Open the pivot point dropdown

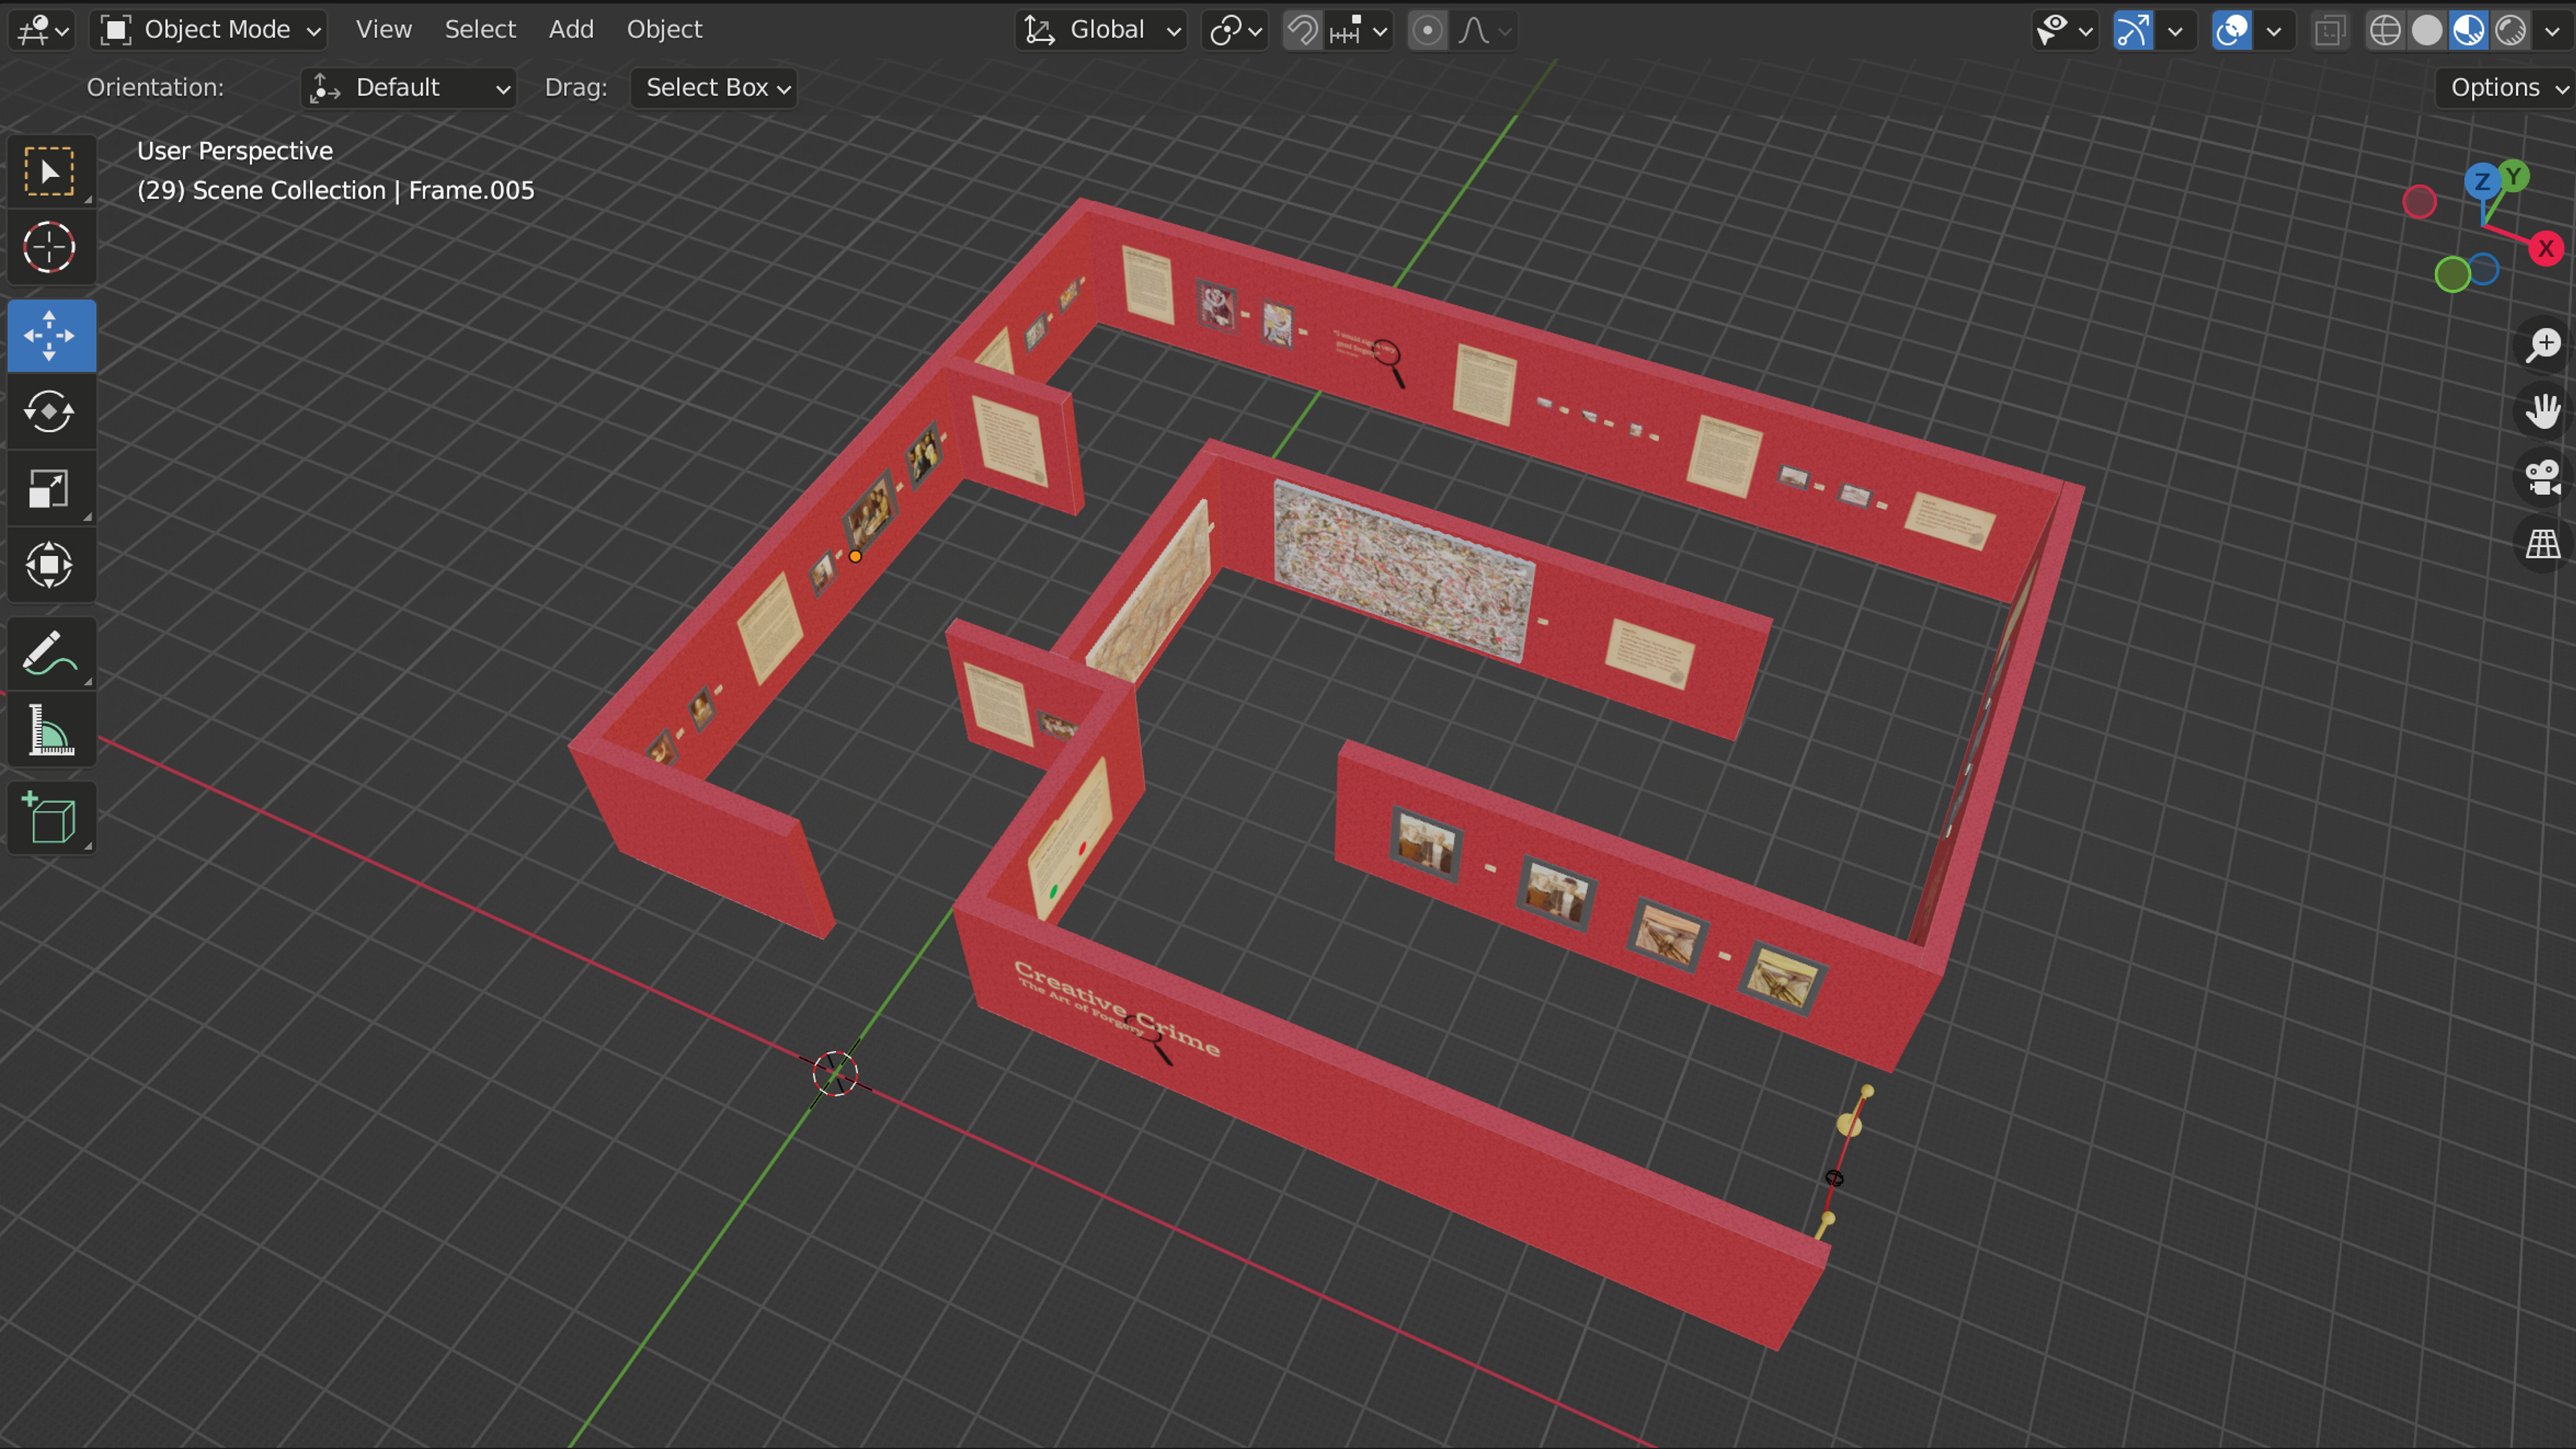1235,30
